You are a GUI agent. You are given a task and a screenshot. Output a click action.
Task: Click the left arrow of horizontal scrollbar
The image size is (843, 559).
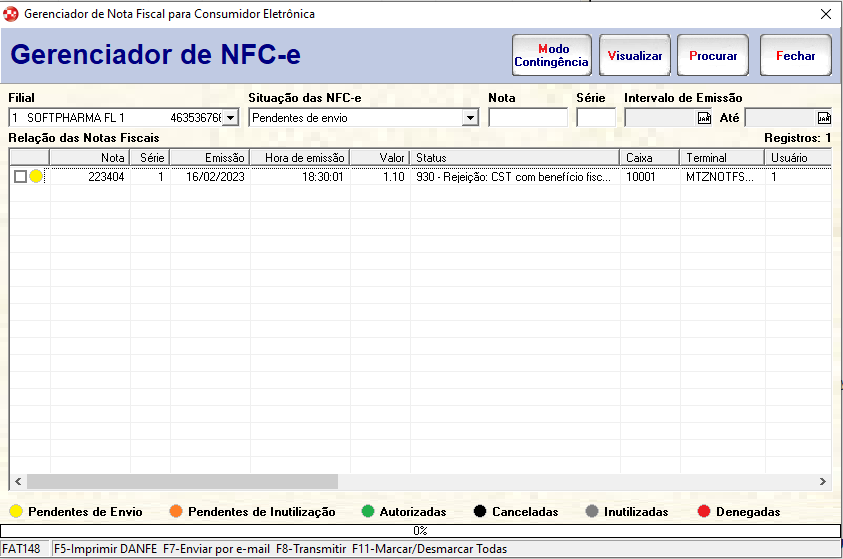(x=18, y=482)
